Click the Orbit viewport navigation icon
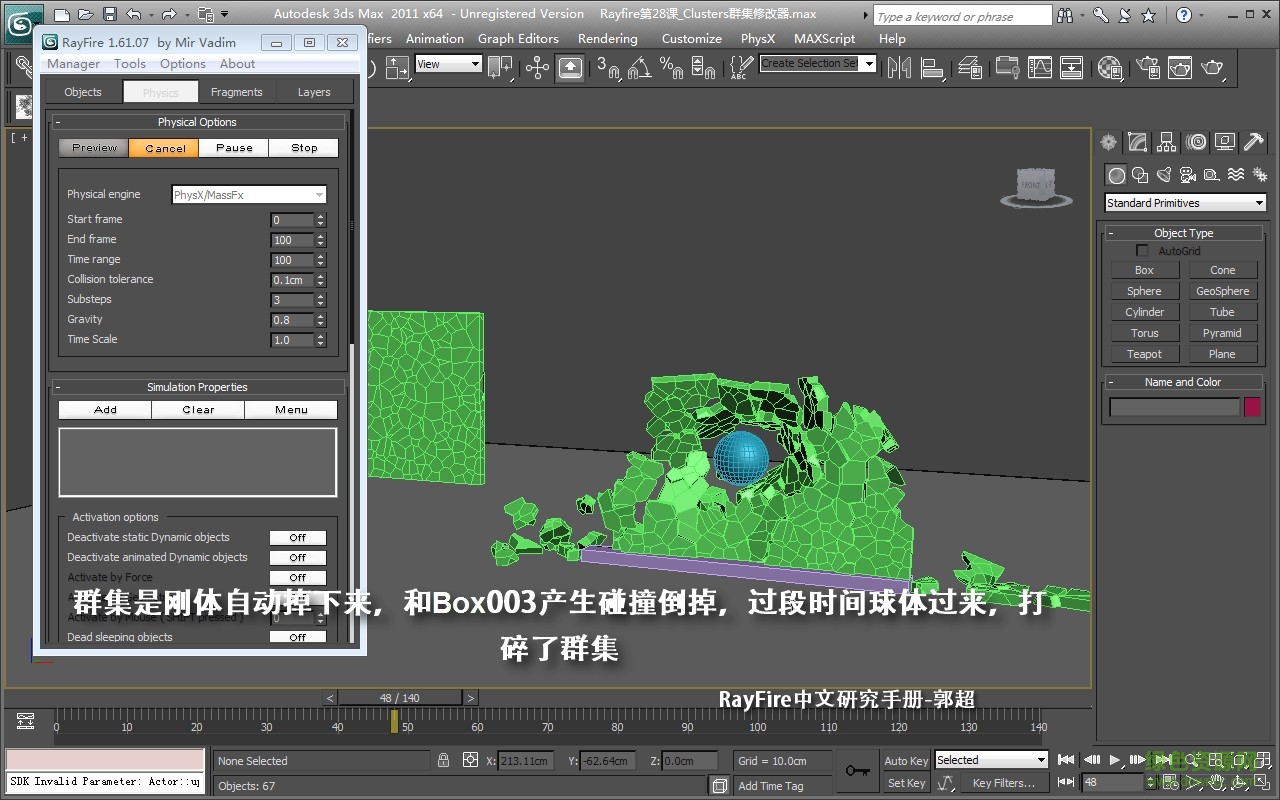This screenshot has width=1280, height=800. [1239, 783]
